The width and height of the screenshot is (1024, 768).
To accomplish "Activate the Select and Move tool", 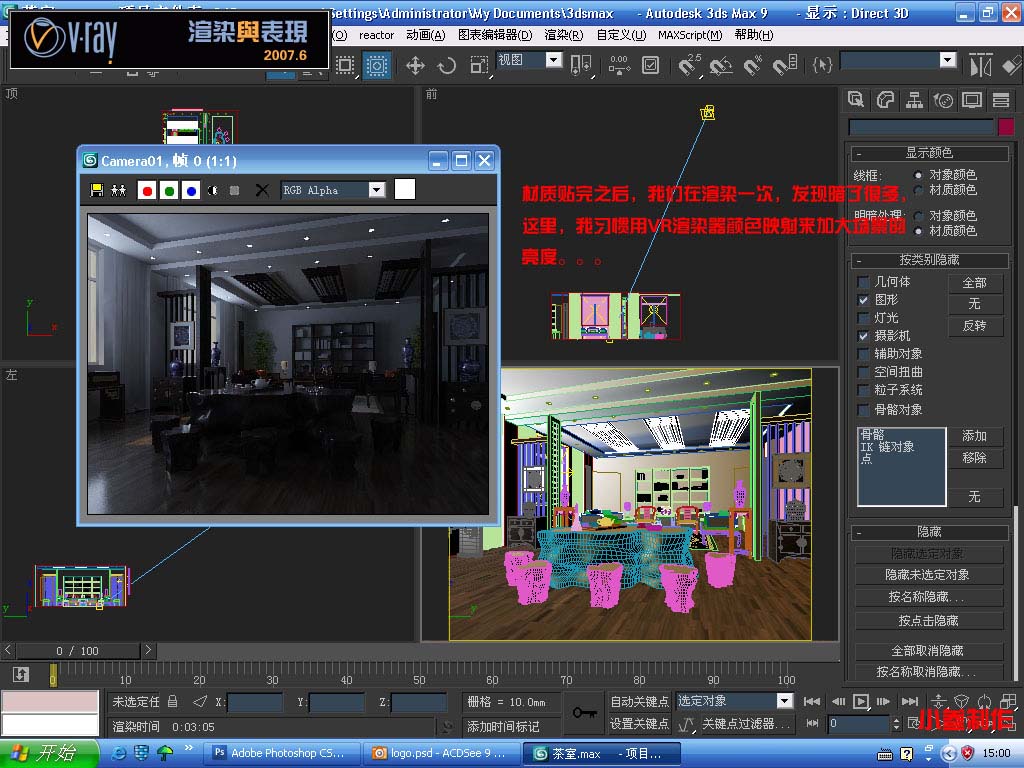I will coord(415,65).
